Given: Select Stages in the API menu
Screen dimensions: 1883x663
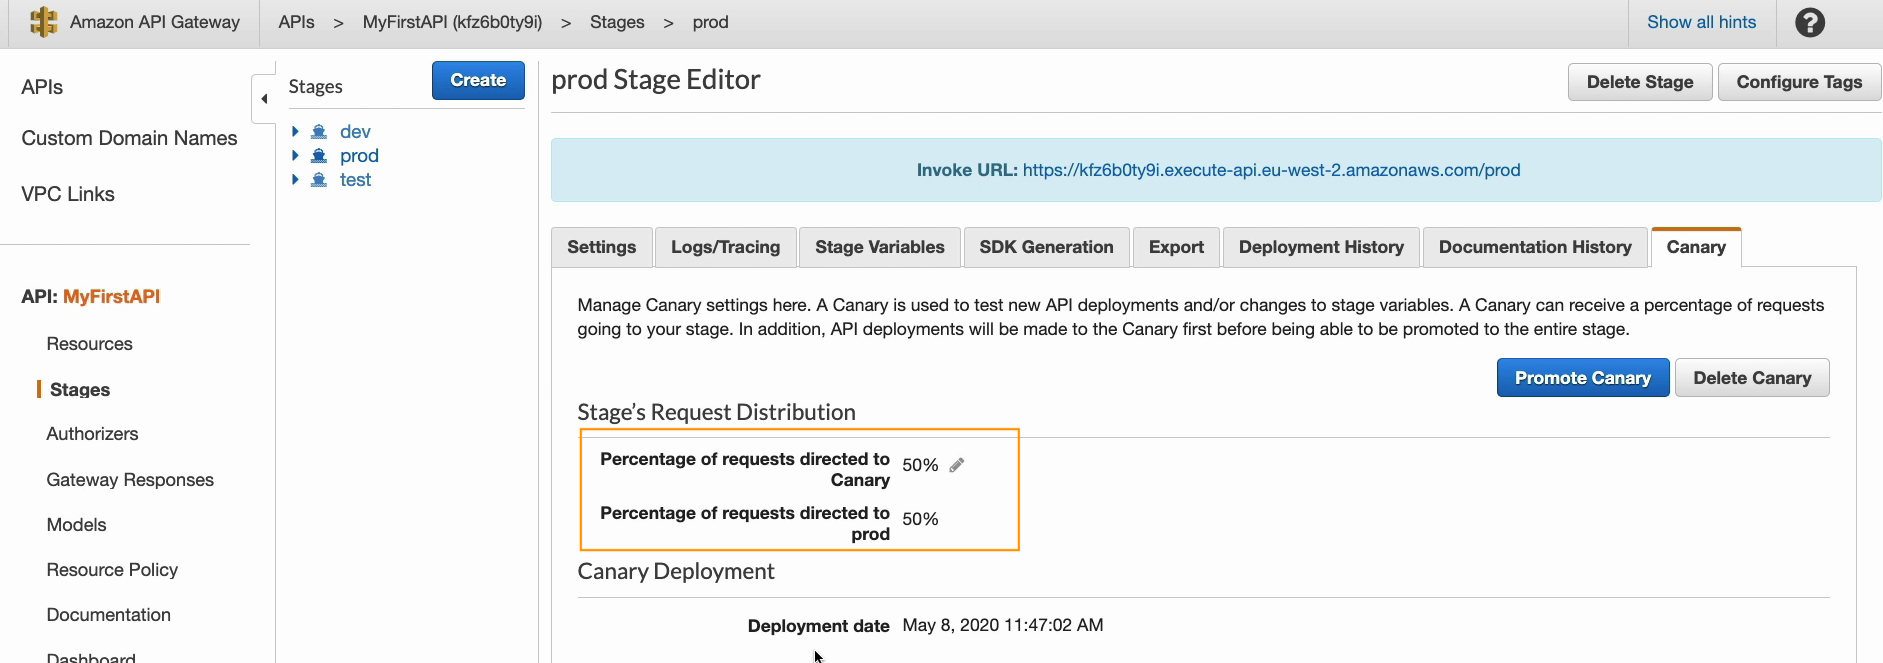Looking at the screenshot, I should point(80,390).
